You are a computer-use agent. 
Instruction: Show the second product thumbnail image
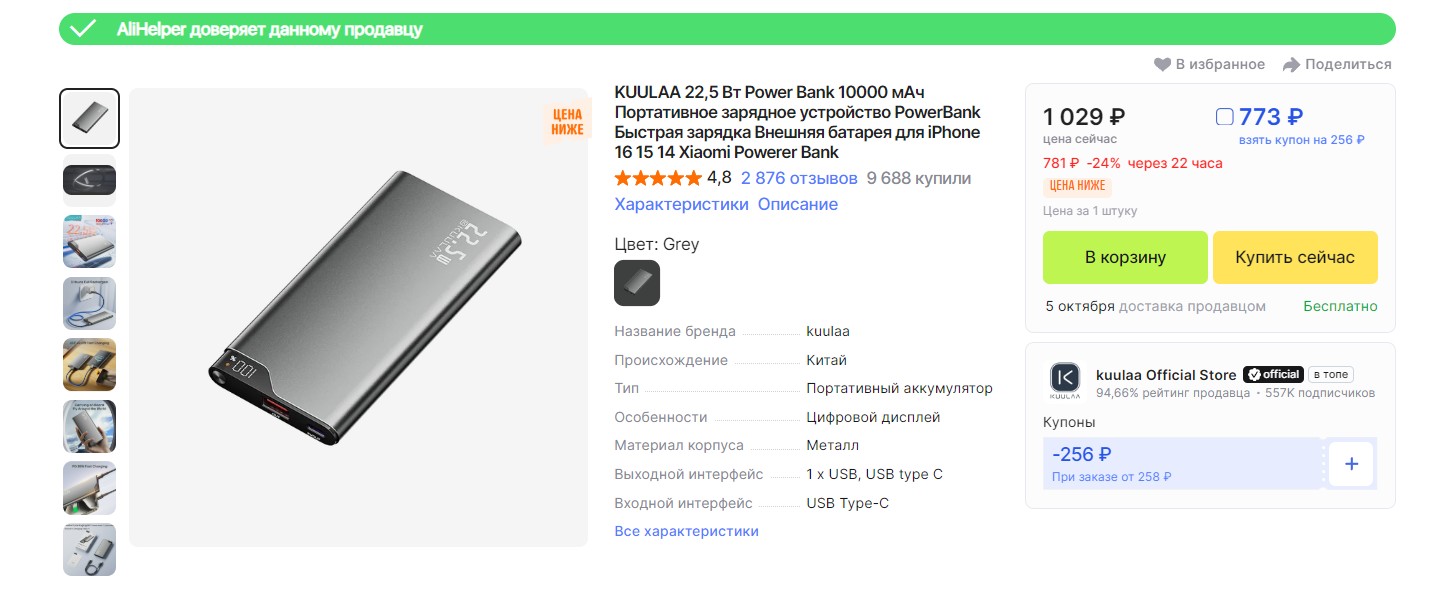point(90,180)
